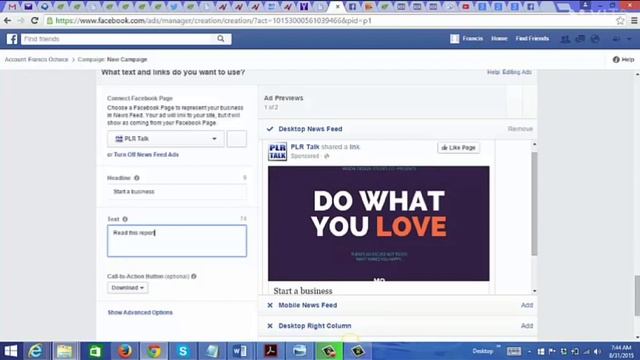Click the Do What You Love ad image

click(378, 223)
